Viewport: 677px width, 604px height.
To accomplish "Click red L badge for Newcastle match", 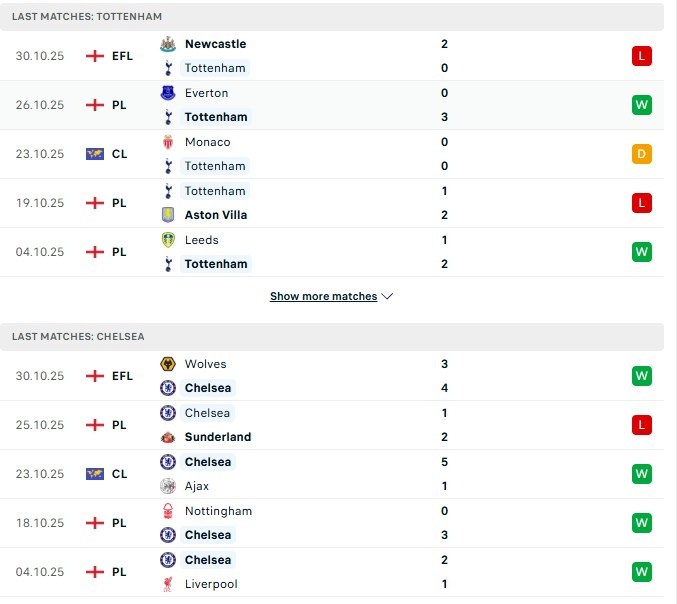I will [x=642, y=56].
